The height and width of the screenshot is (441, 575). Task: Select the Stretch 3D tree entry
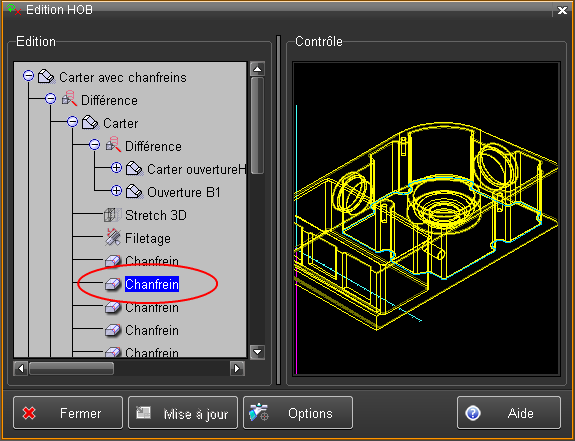(156, 215)
